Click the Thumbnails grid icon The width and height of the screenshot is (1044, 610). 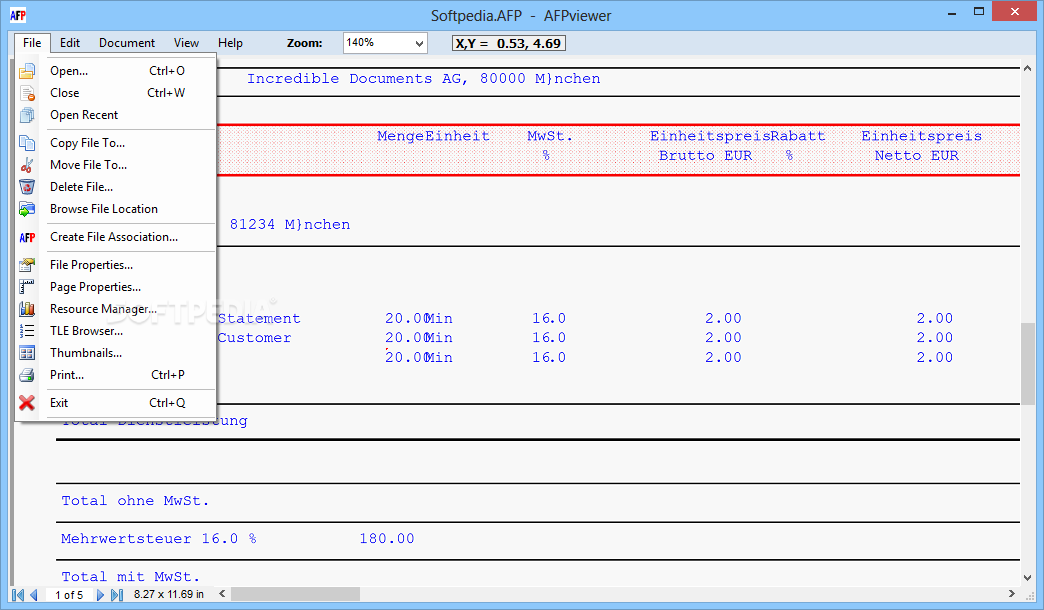(27, 353)
